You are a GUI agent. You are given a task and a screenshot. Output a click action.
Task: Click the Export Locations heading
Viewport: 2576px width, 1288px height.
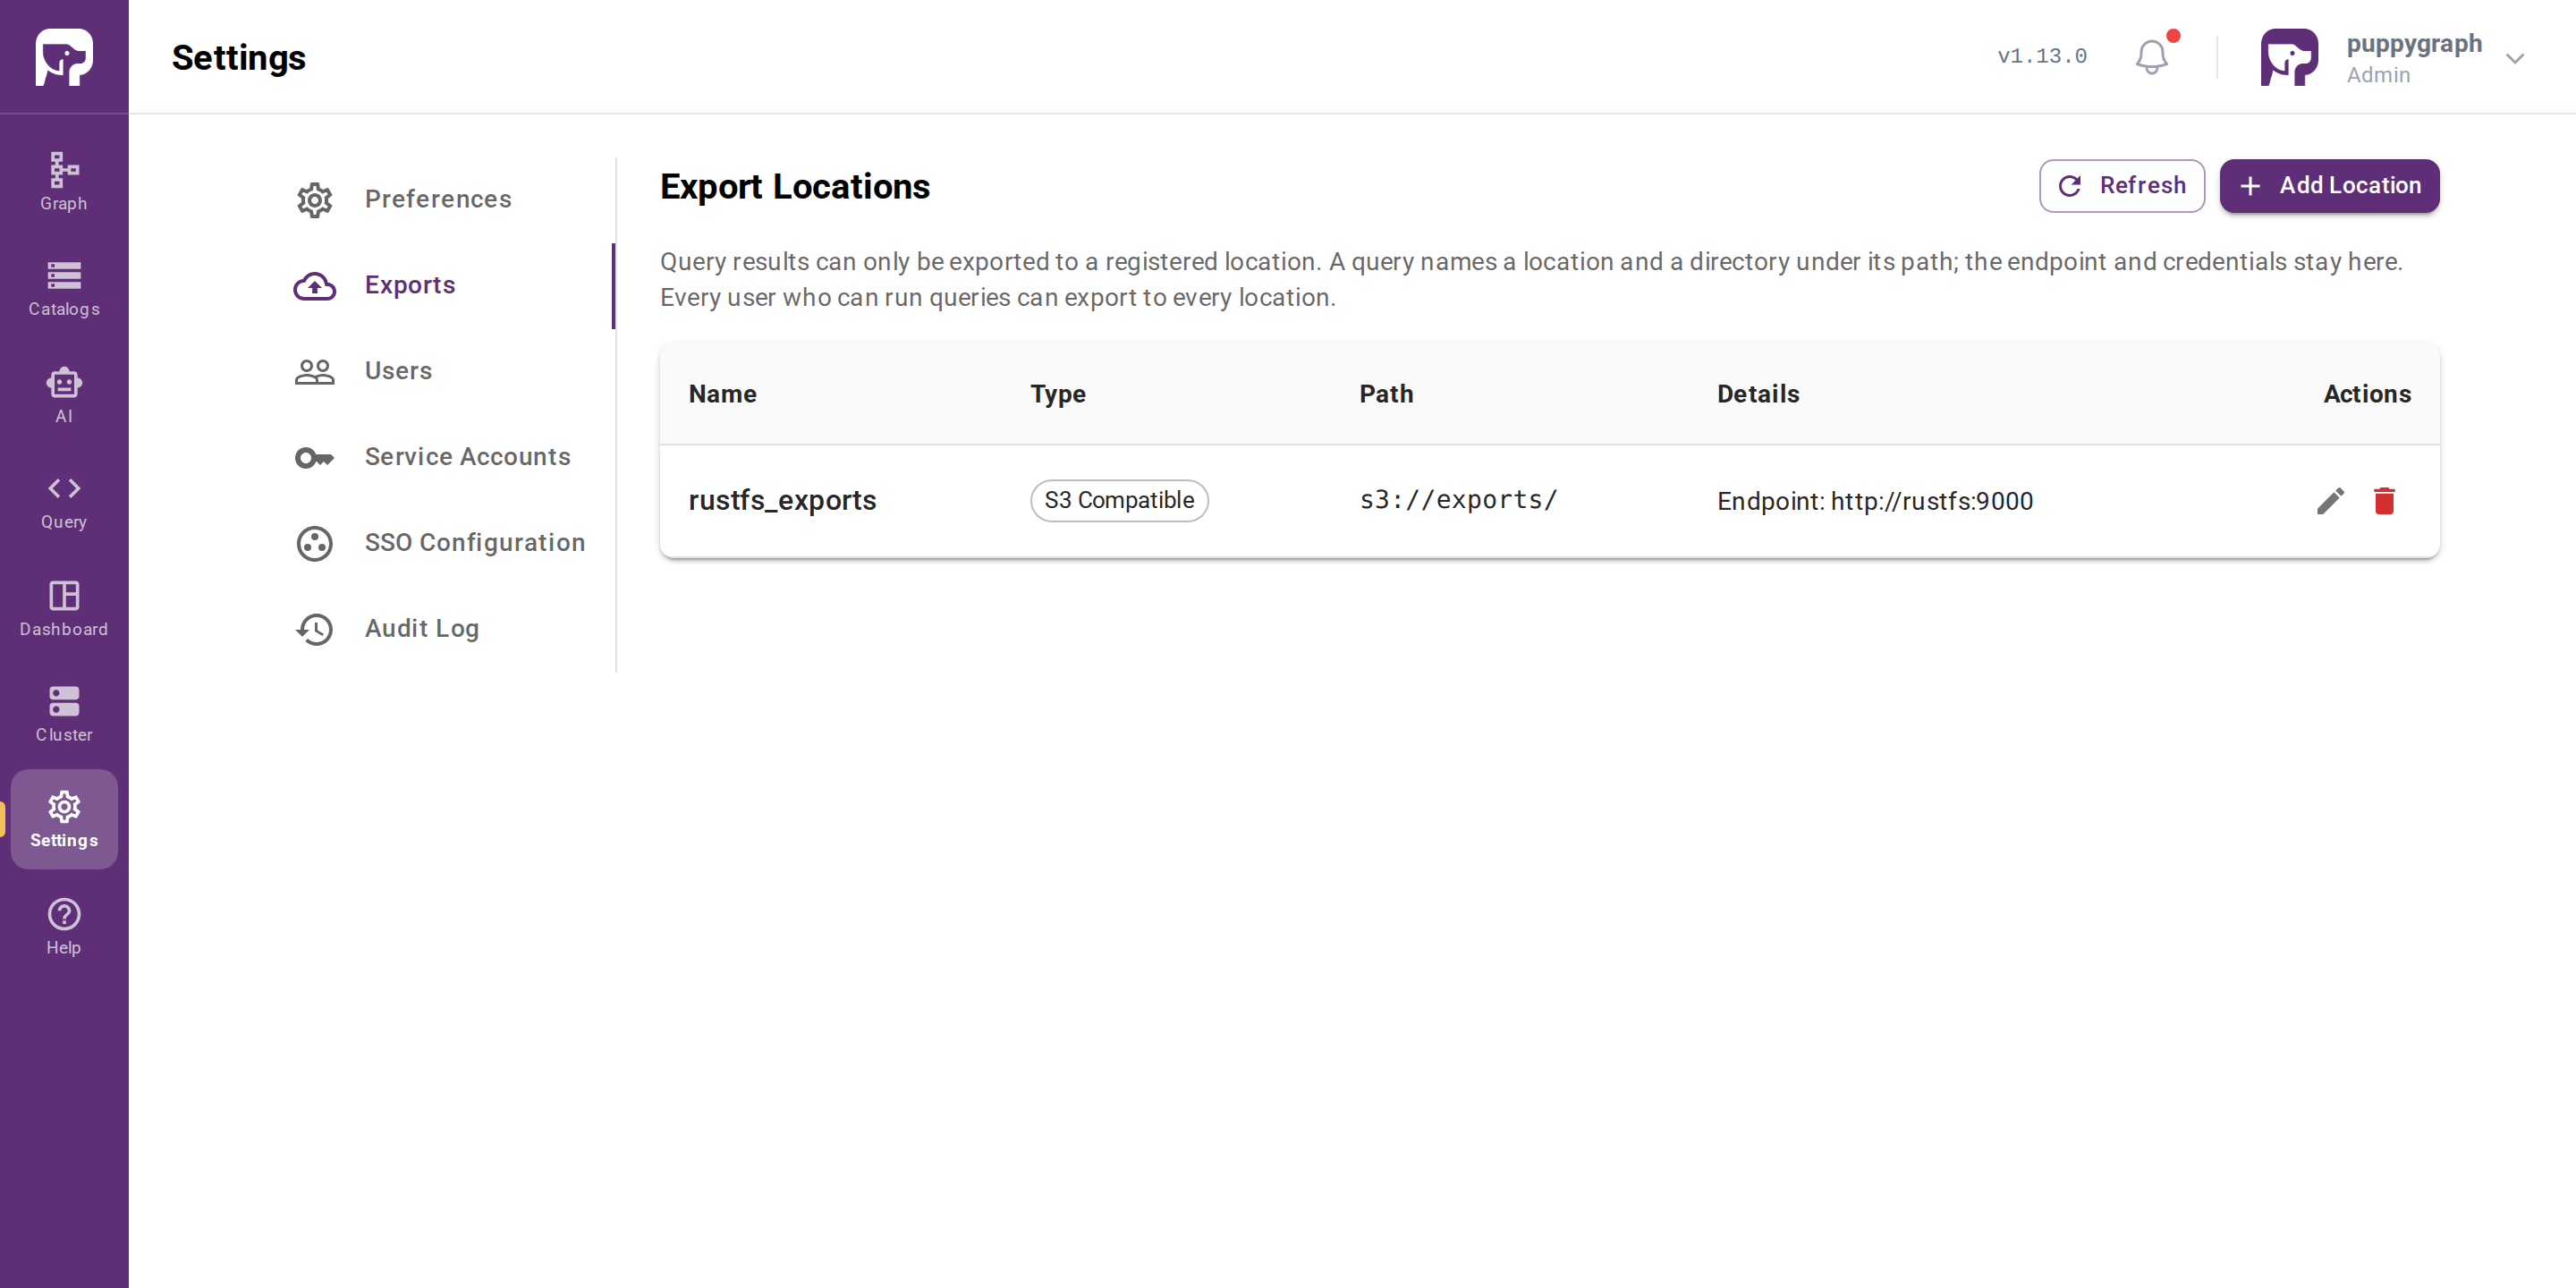tap(795, 187)
